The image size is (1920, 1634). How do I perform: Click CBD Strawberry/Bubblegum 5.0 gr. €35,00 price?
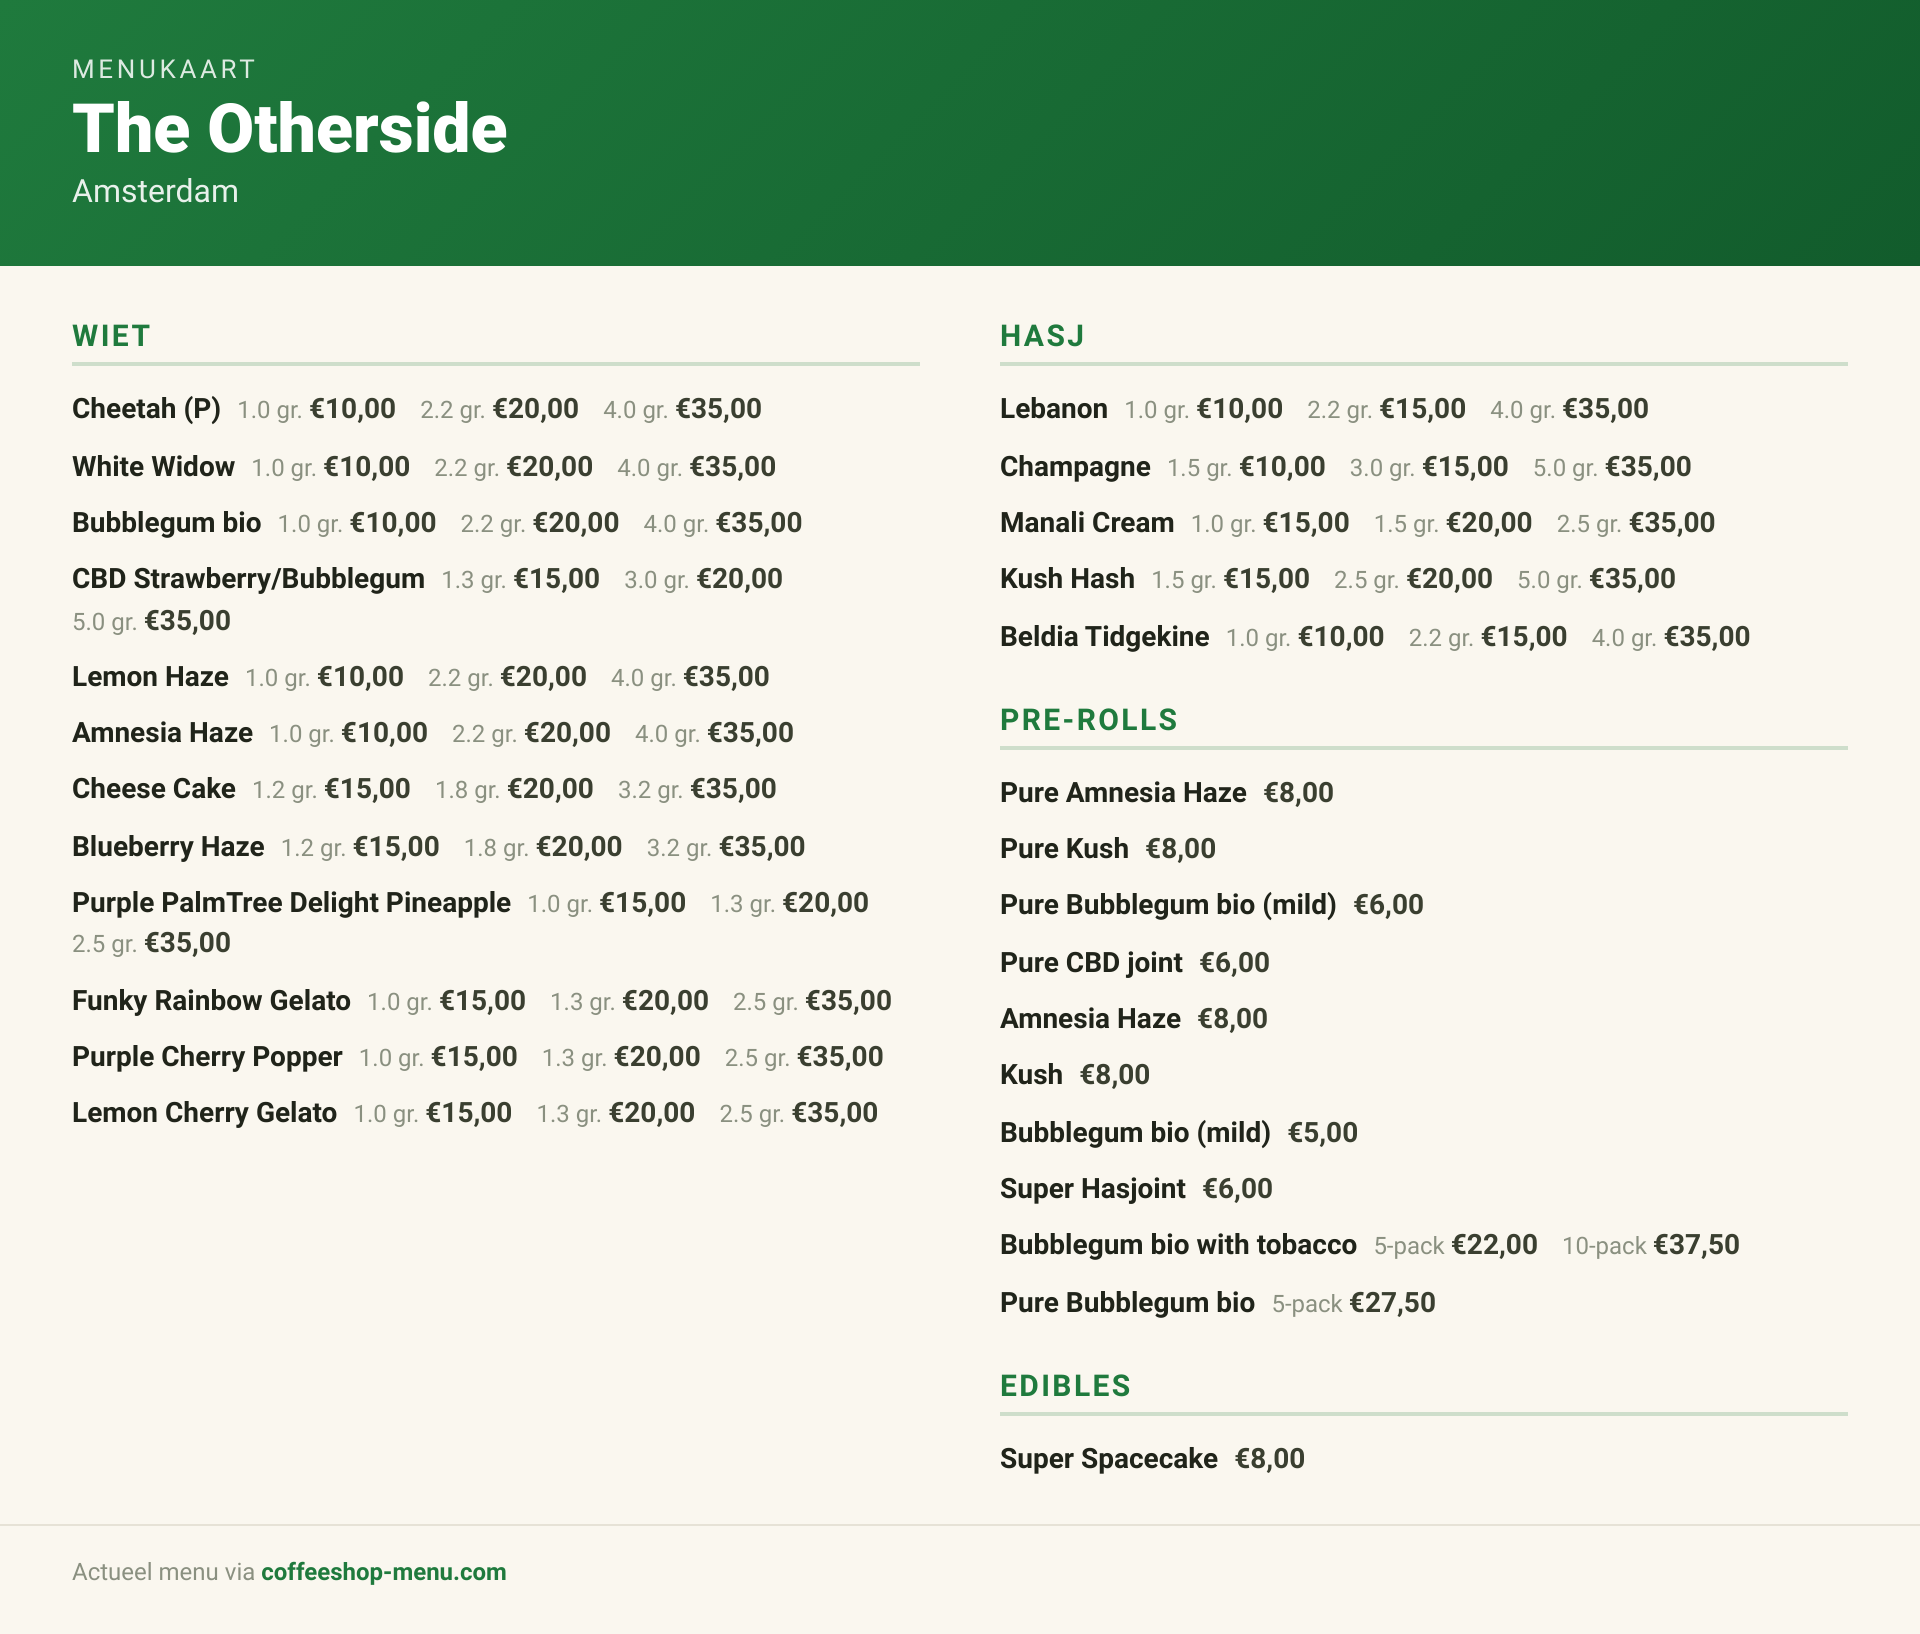click(x=151, y=621)
